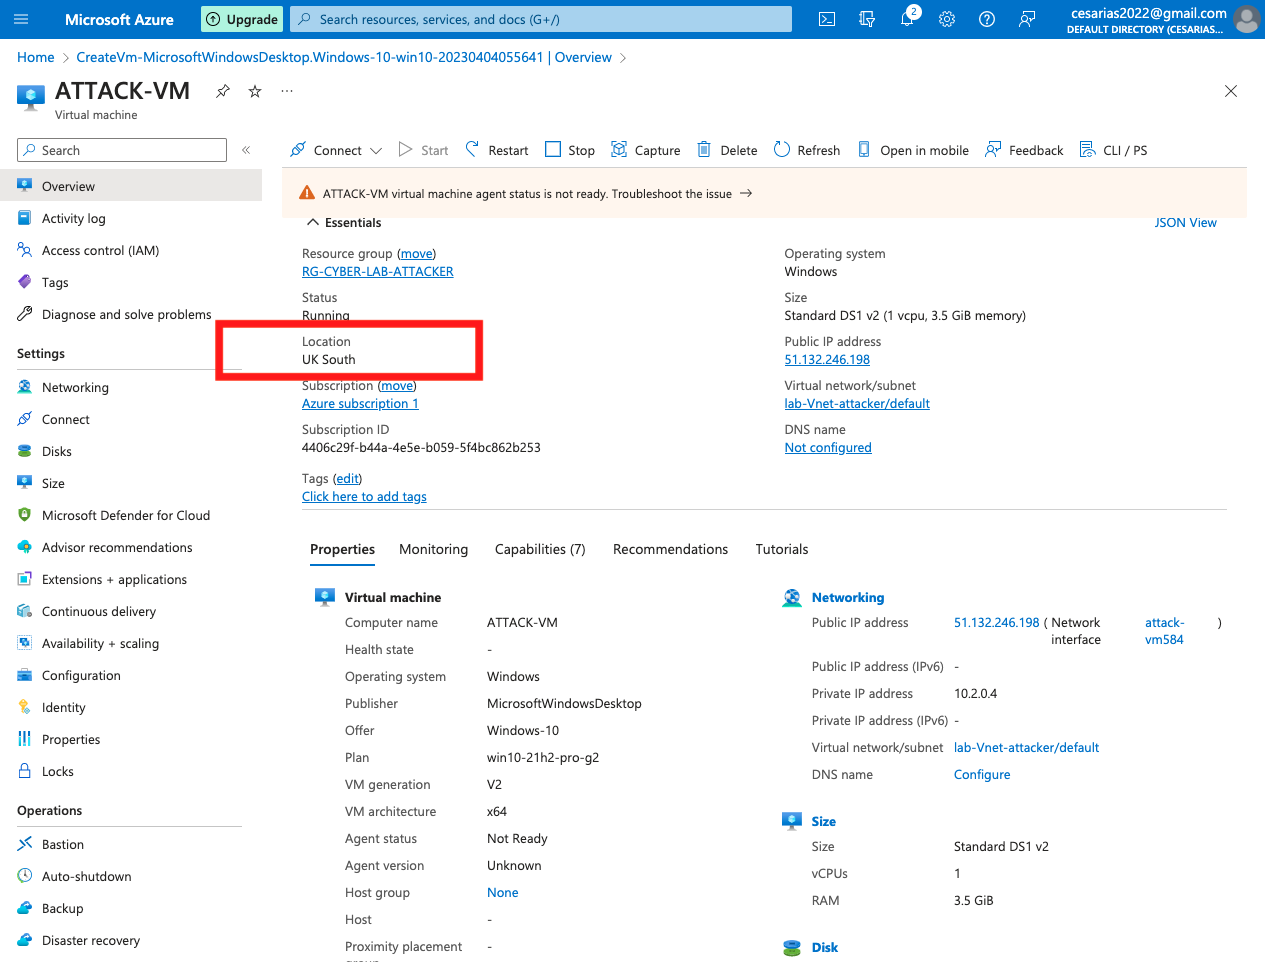The width and height of the screenshot is (1265, 962).
Task: Click the top bar Feedback person icon
Action: 1027,19
